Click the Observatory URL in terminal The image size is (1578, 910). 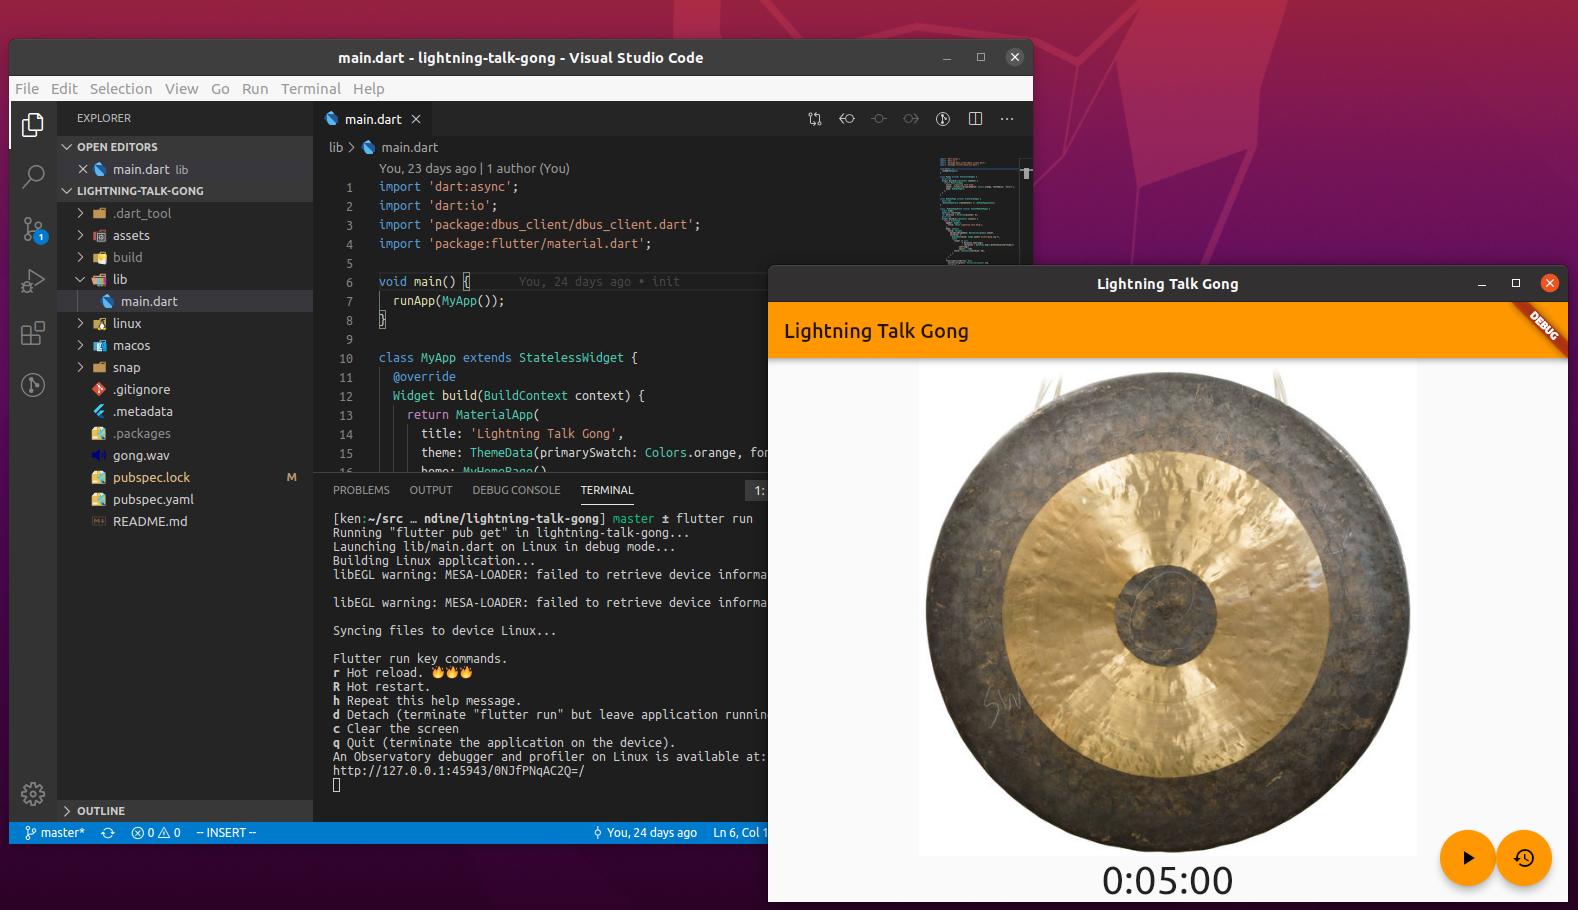(x=459, y=771)
